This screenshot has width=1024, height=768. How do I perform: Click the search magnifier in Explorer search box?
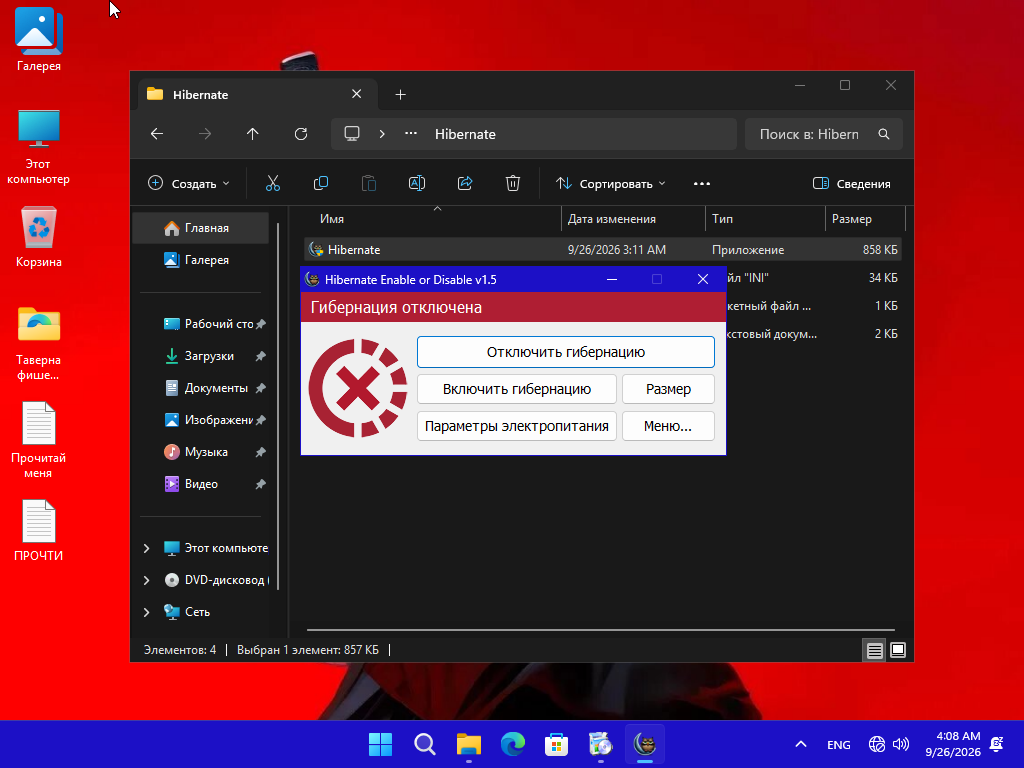pos(884,134)
